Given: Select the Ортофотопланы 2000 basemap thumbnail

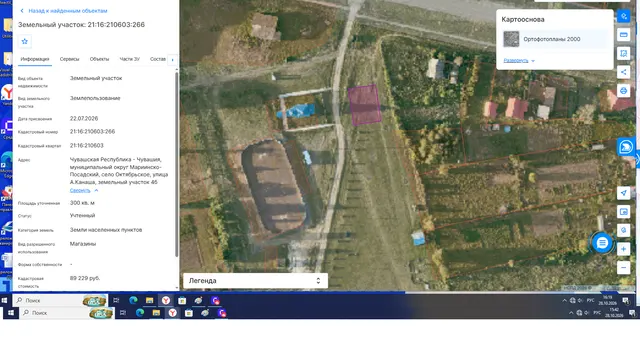Looking at the screenshot, I should pos(511,39).
